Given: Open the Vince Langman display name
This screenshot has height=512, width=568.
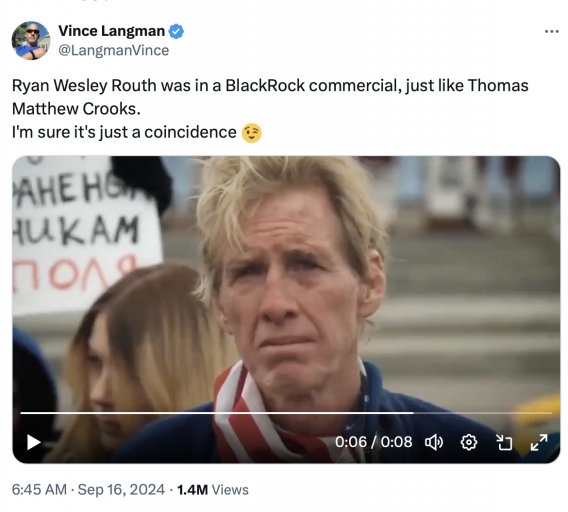Looking at the screenshot, I should [x=112, y=31].
